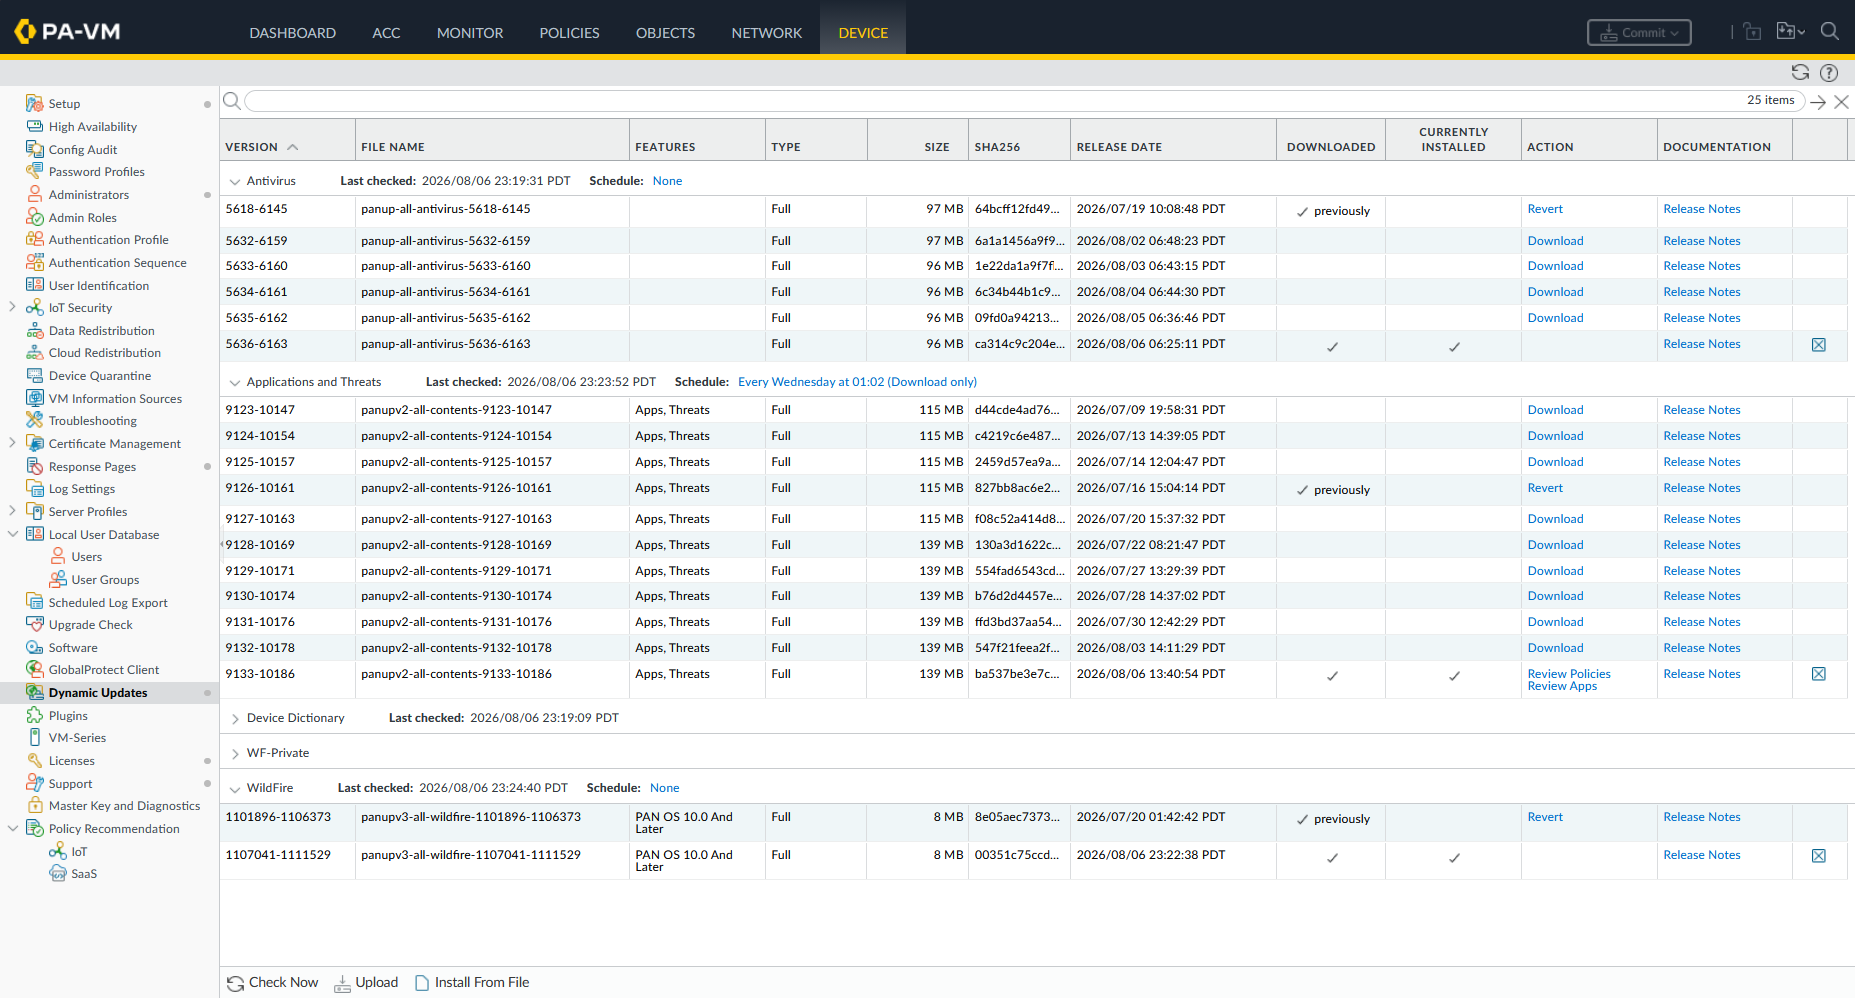The height and width of the screenshot is (998, 1855).
Task: Click Check Now button
Action: (272, 983)
